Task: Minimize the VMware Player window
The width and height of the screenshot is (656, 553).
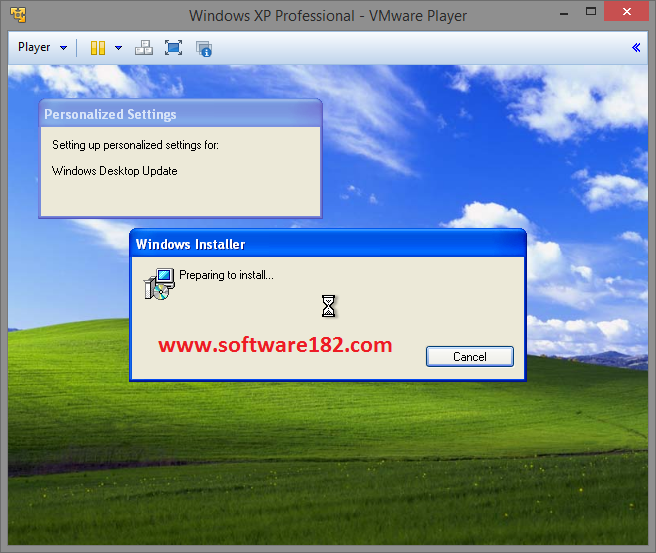Action: (564, 13)
